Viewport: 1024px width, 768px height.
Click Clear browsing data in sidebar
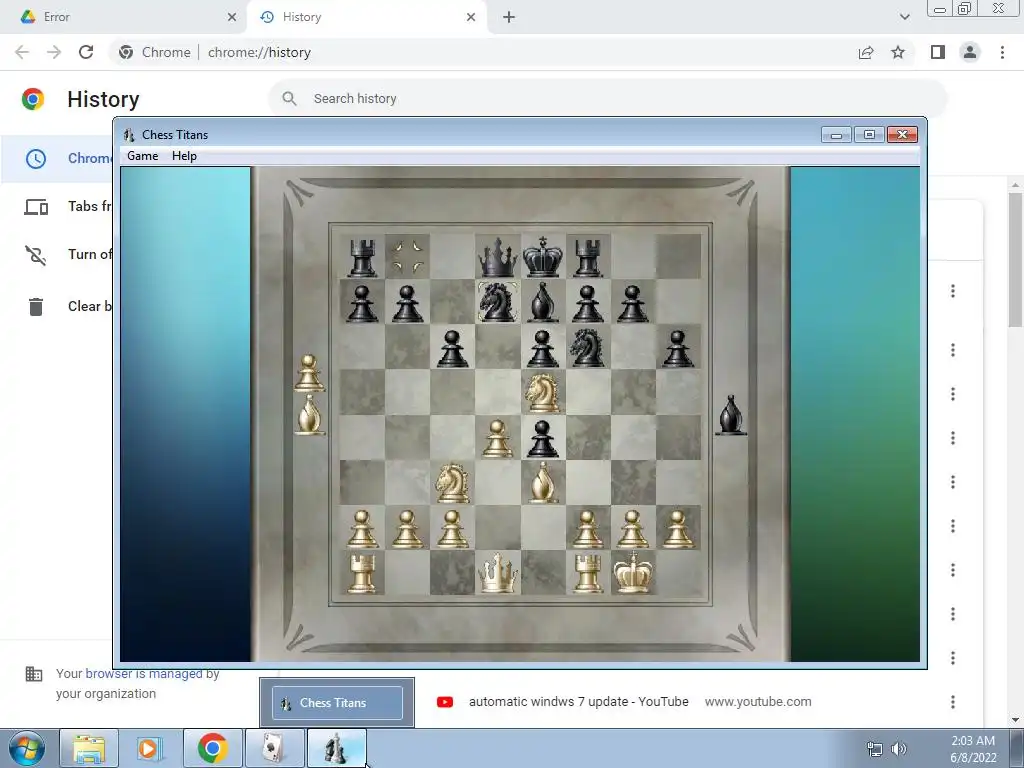click(x=59, y=306)
